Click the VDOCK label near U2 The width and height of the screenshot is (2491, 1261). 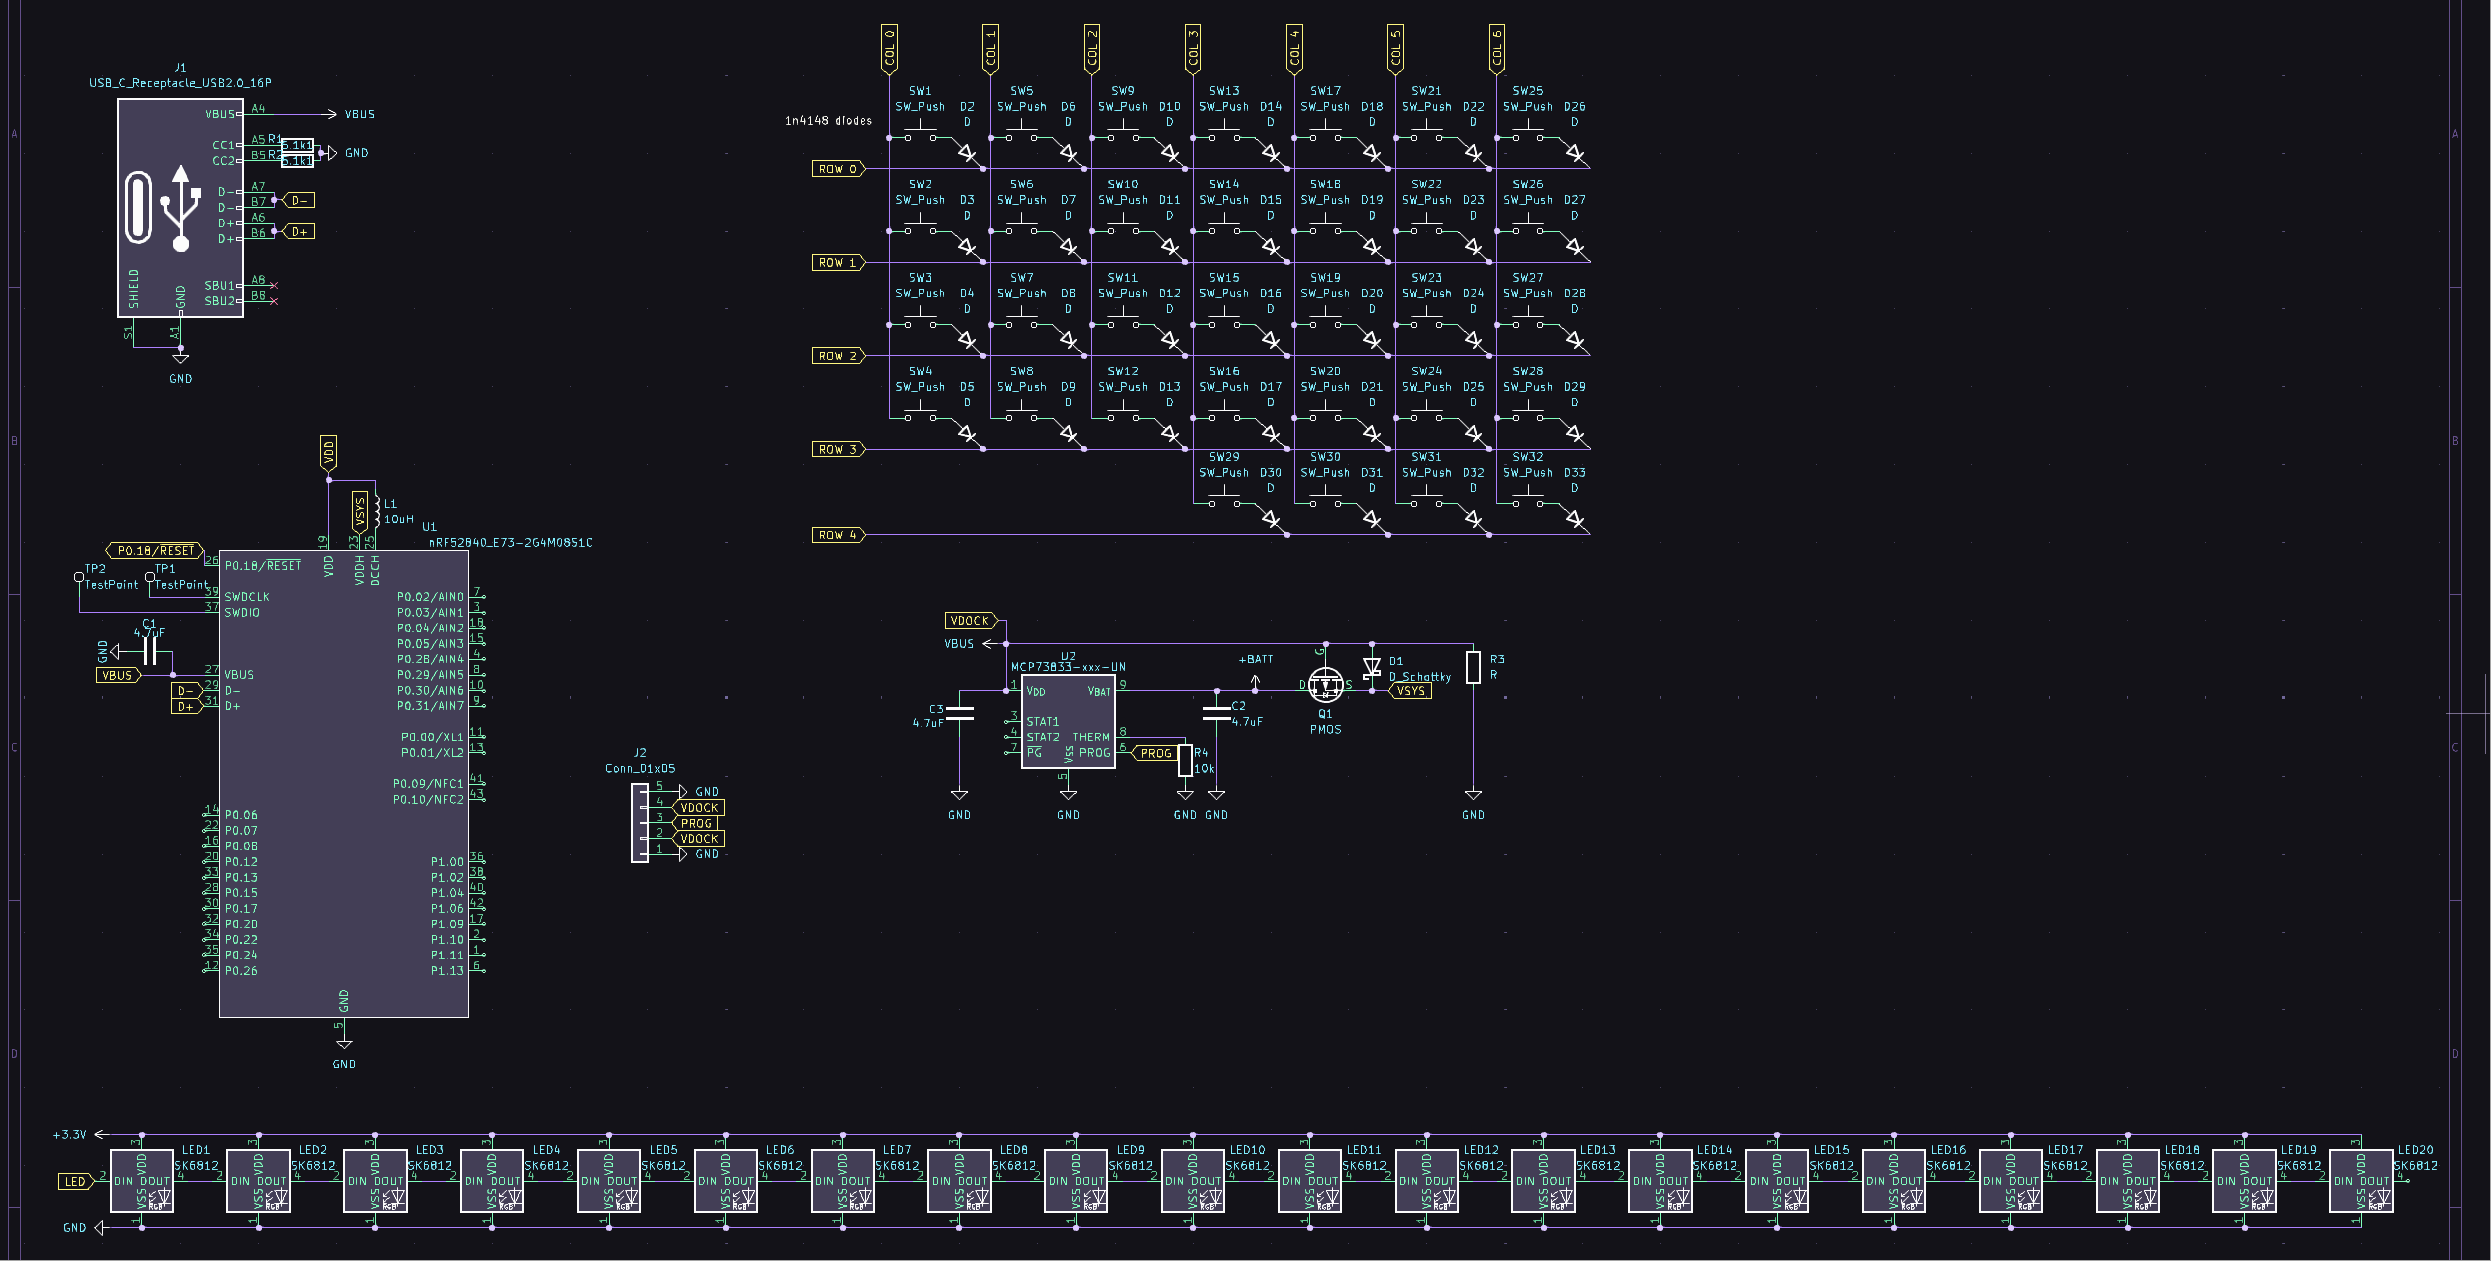coord(968,620)
